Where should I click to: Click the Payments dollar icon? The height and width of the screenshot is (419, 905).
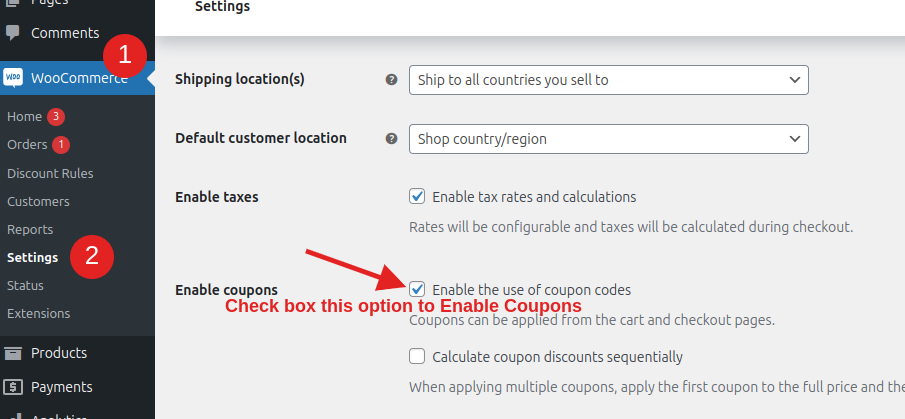point(13,387)
